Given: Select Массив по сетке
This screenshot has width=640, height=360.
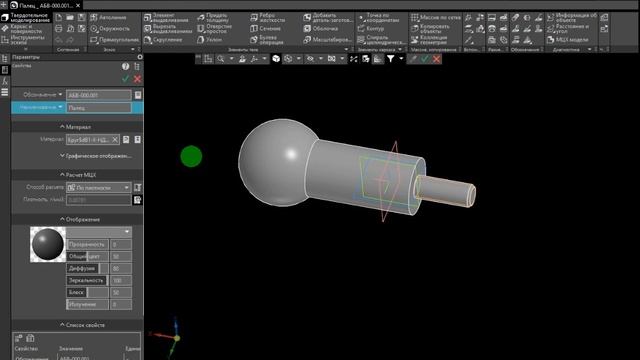Looking at the screenshot, I should tap(436, 18).
